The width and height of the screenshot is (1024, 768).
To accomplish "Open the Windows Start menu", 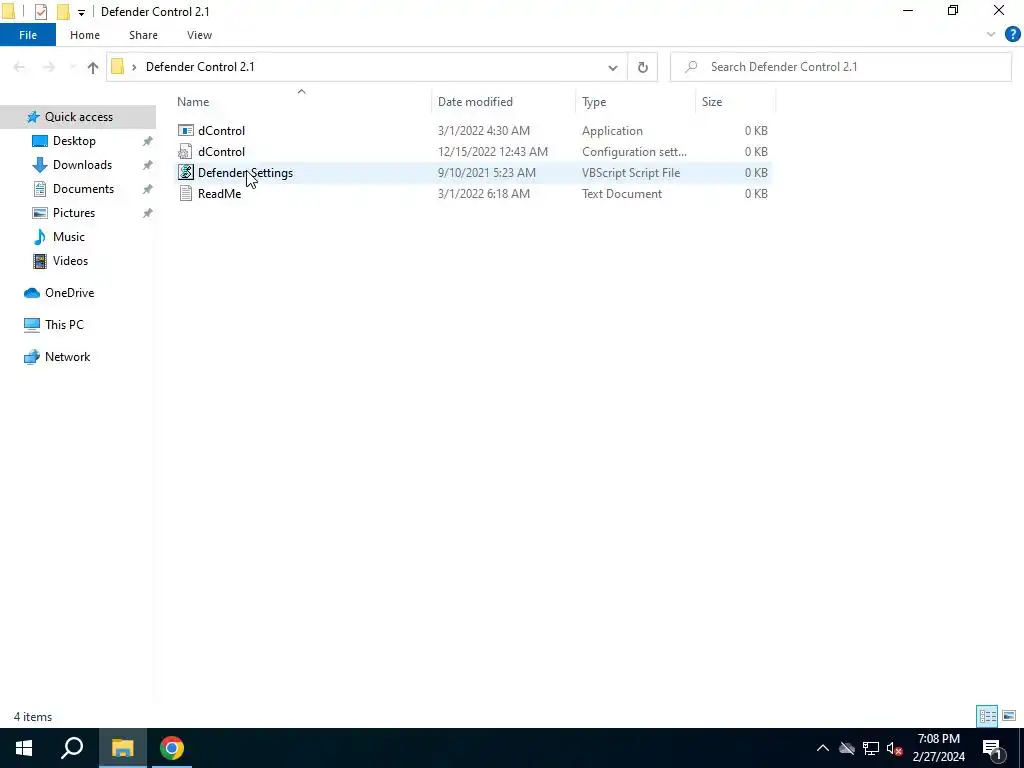I will 24,748.
